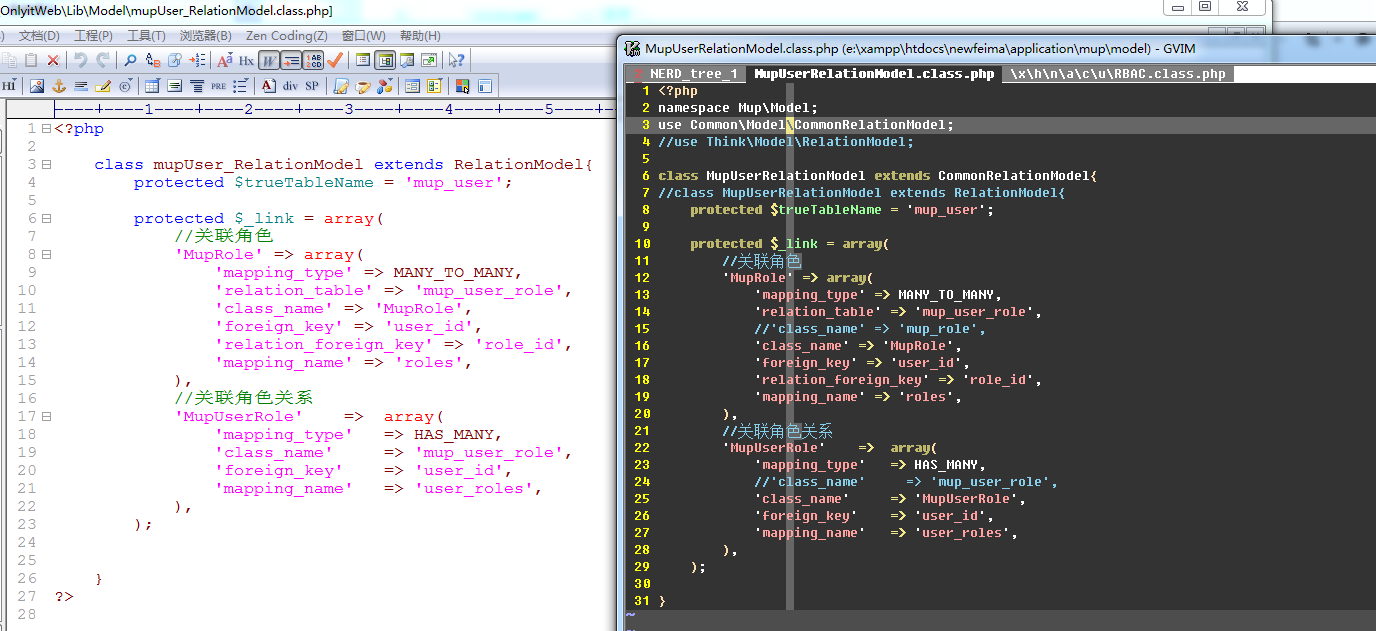Click 'user_roles' string in EditPlus line 21

pos(474,489)
